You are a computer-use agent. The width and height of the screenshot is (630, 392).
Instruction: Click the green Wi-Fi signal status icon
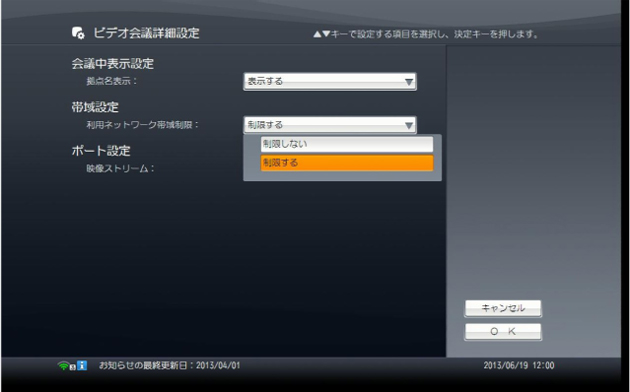(x=64, y=365)
